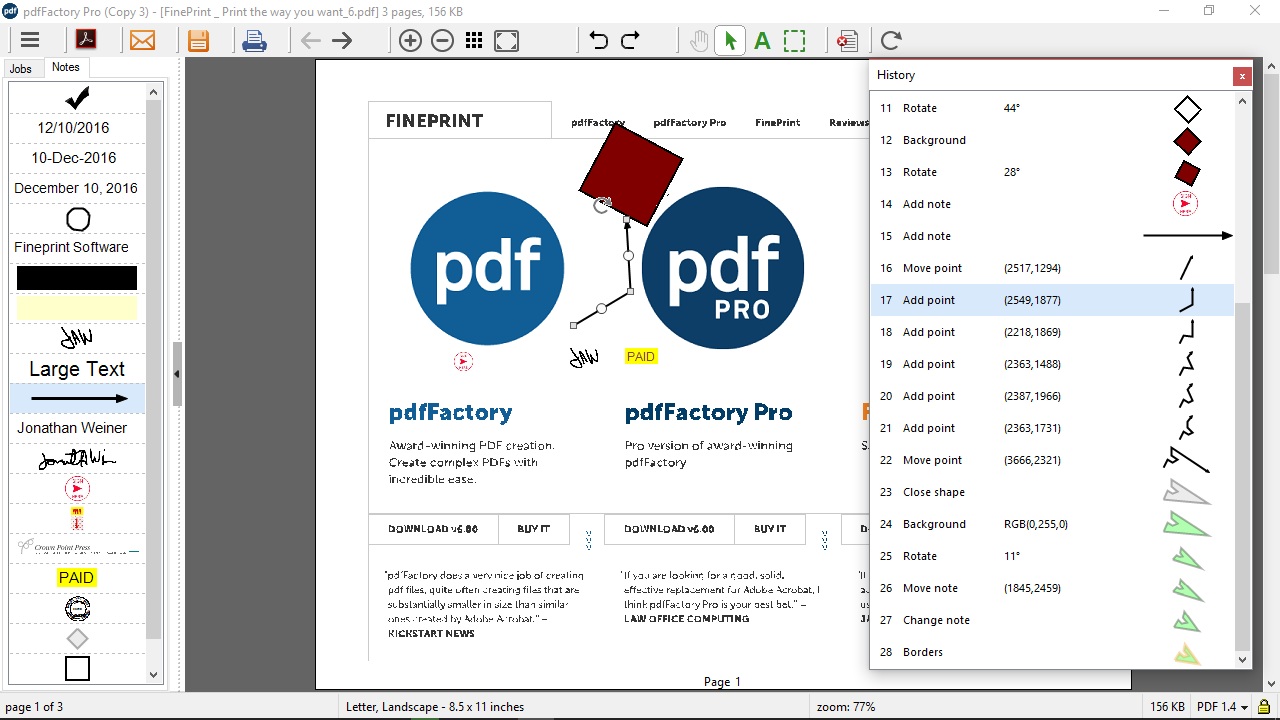The image size is (1280, 720).
Task: Zoom in using the plus magnifier icon
Action: [x=410, y=41]
